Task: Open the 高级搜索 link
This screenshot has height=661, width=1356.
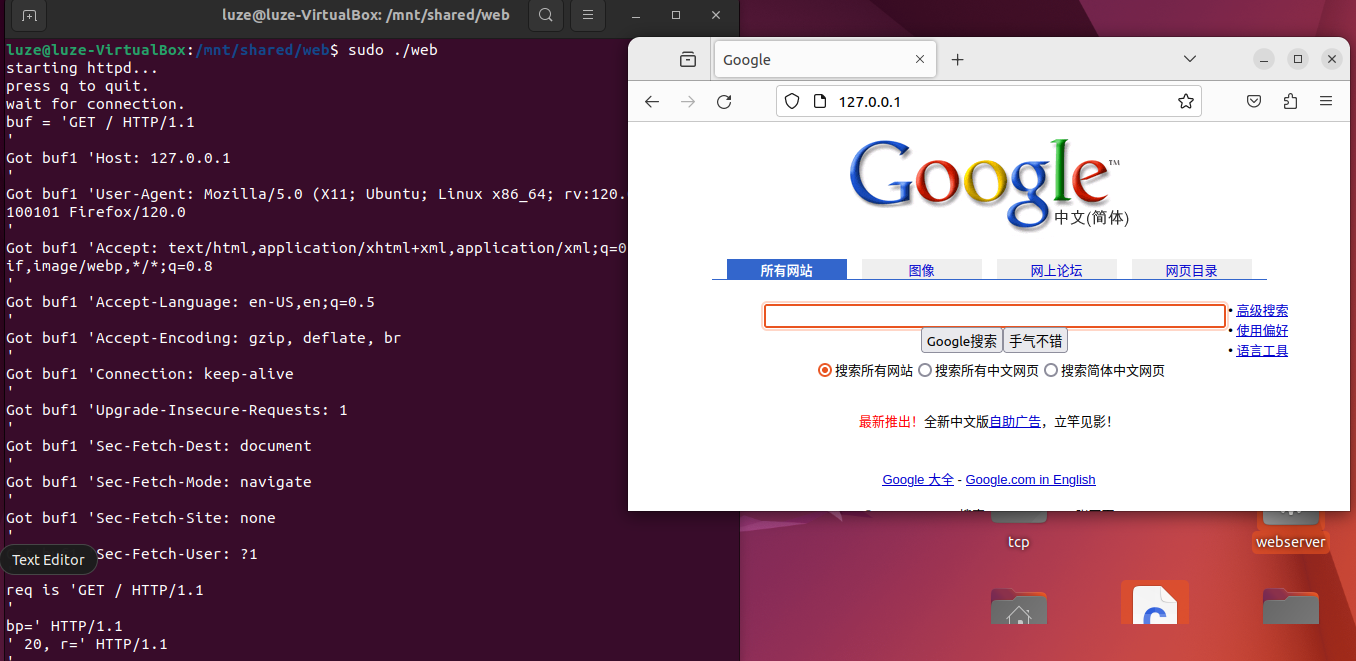Action: click(x=1262, y=311)
